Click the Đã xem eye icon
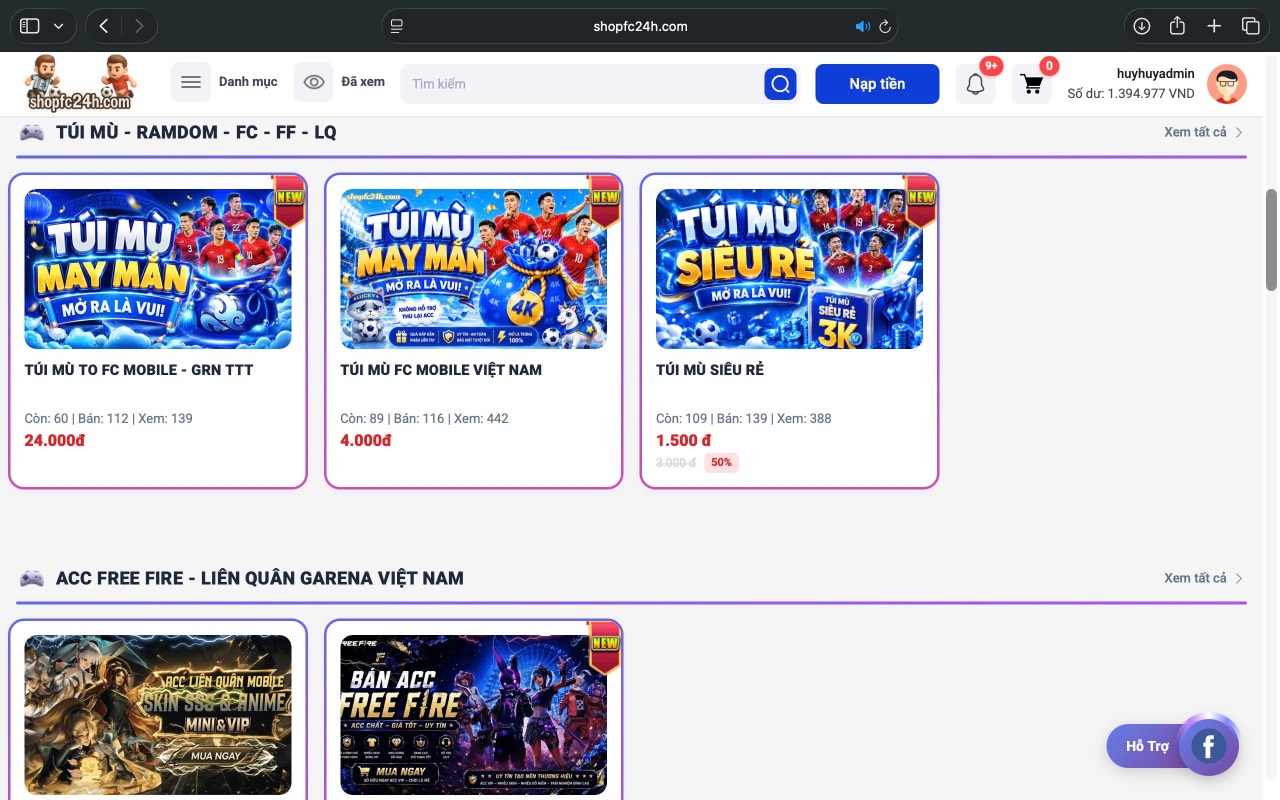 pyautogui.click(x=314, y=82)
